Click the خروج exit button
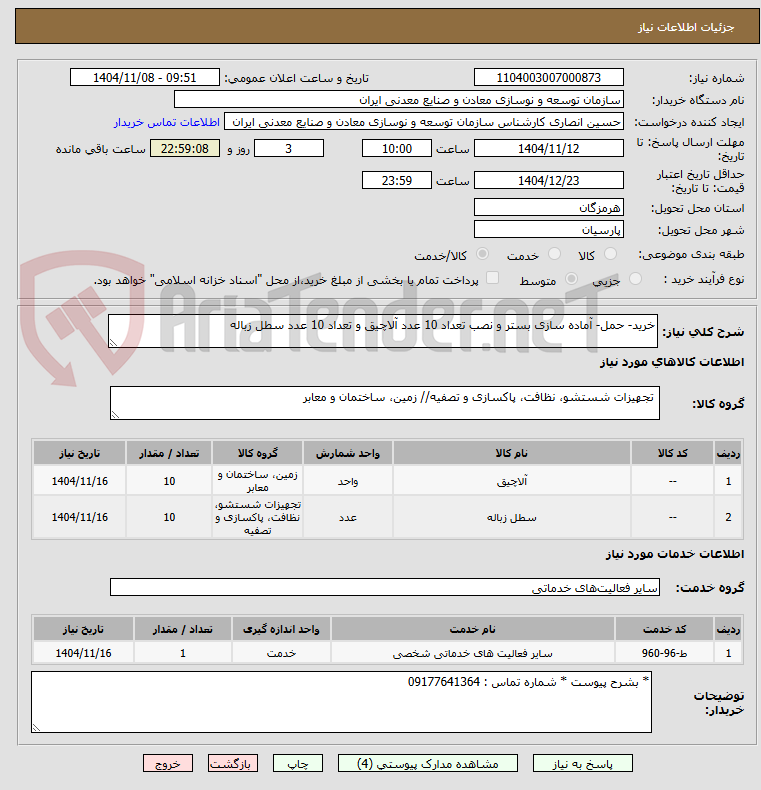Image resolution: width=761 pixels, height=790 pixels. 168,764
